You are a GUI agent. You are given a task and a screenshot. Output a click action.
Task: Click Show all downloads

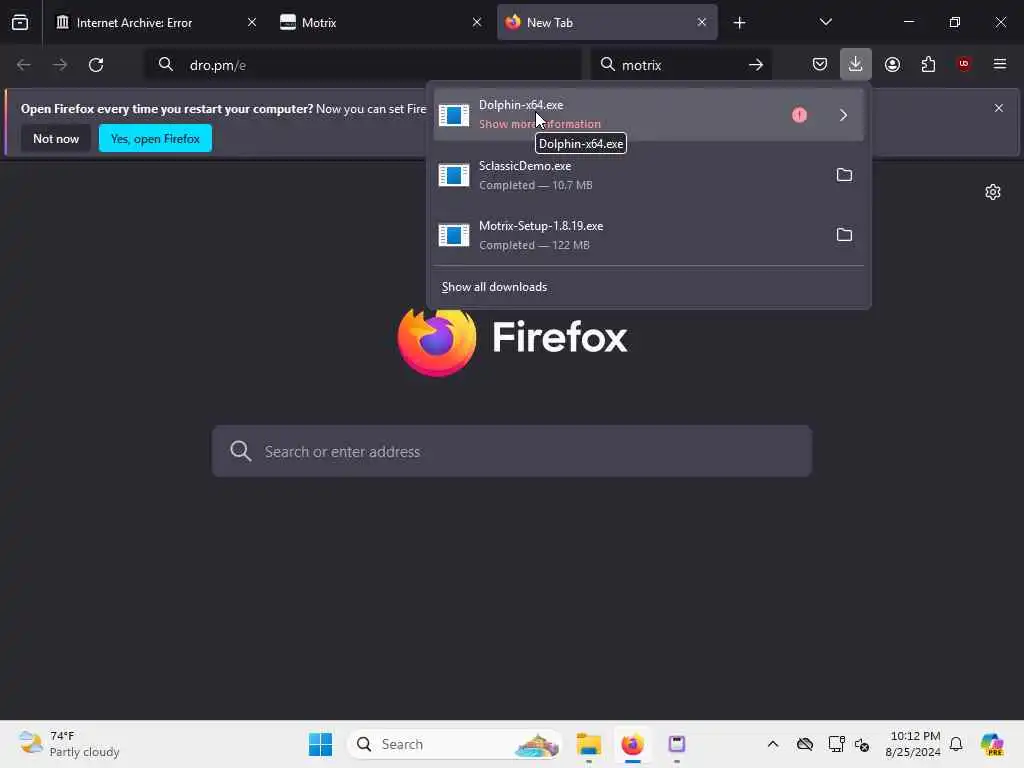494,287
